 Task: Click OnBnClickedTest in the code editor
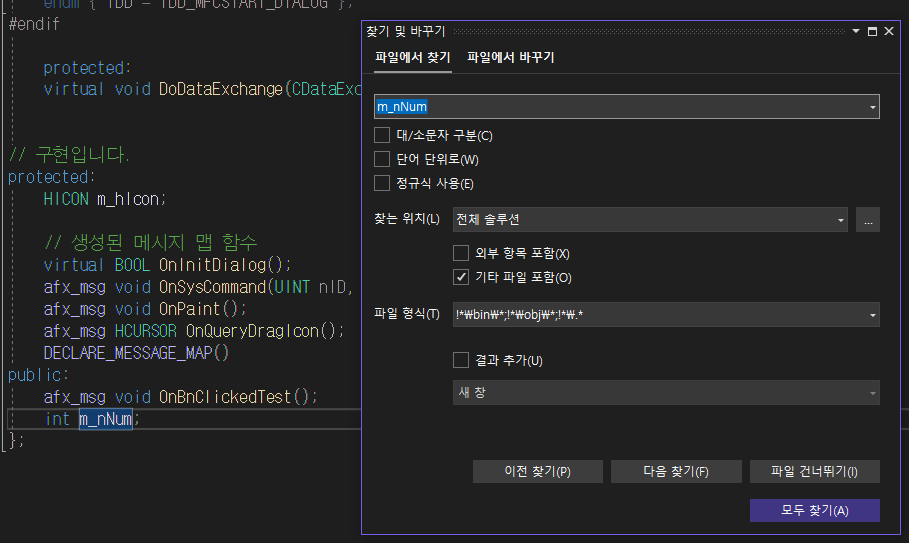point(225,397)
